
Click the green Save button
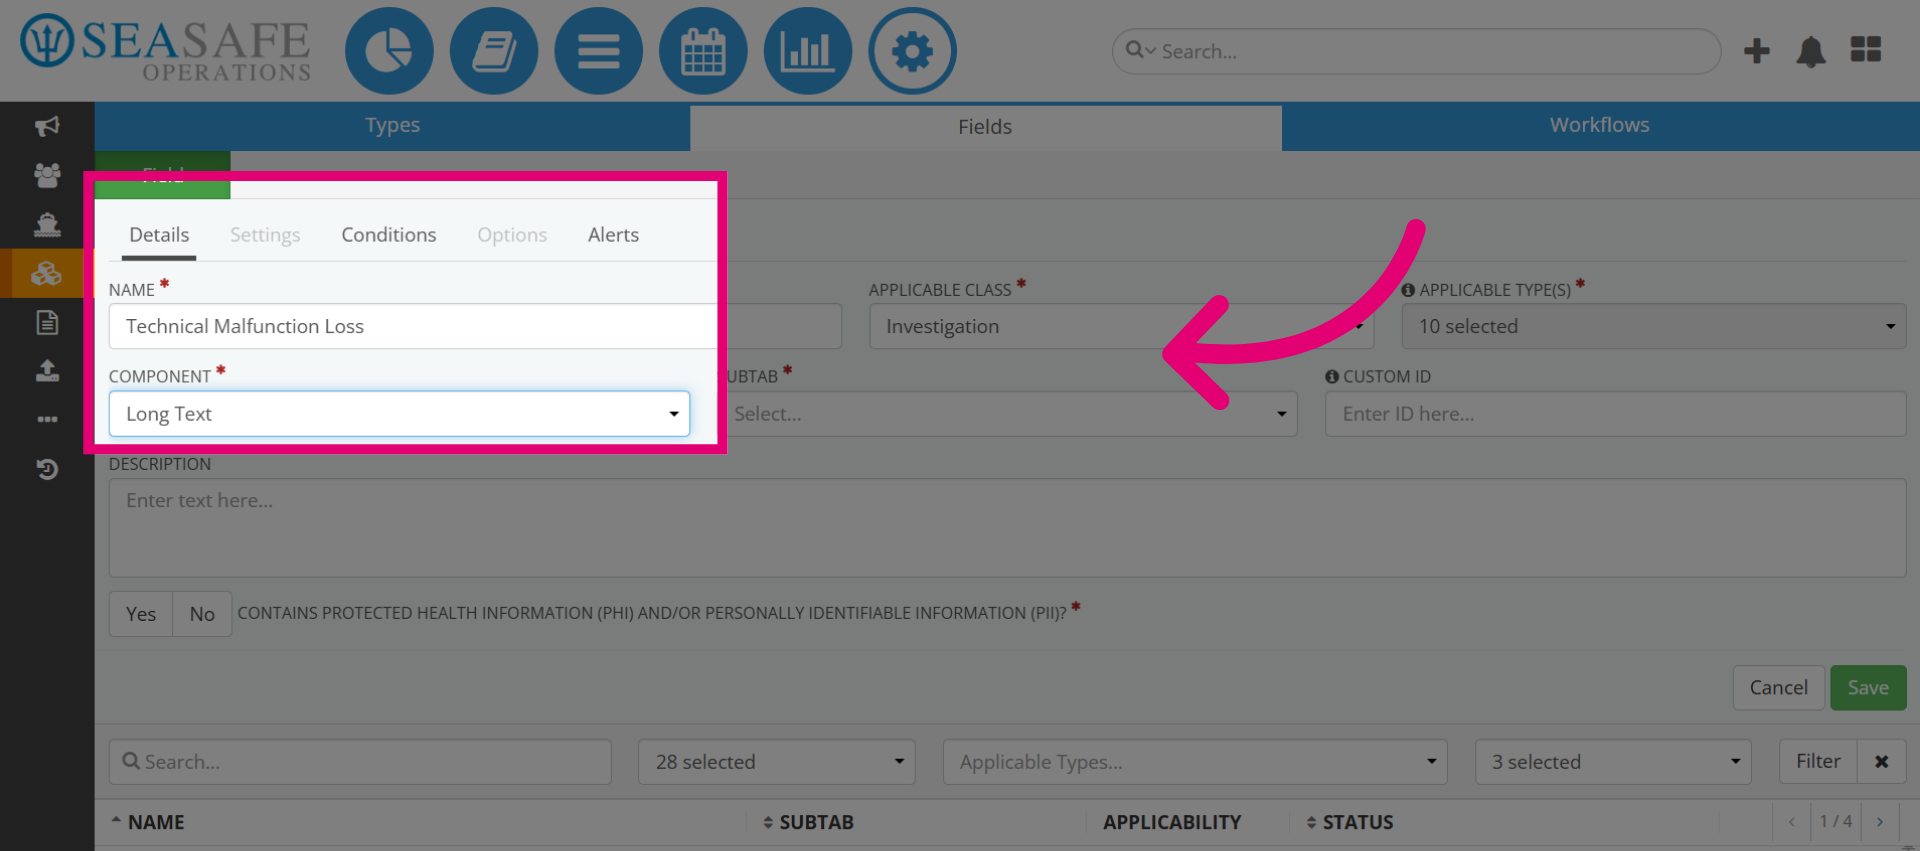click(1868, 688)
